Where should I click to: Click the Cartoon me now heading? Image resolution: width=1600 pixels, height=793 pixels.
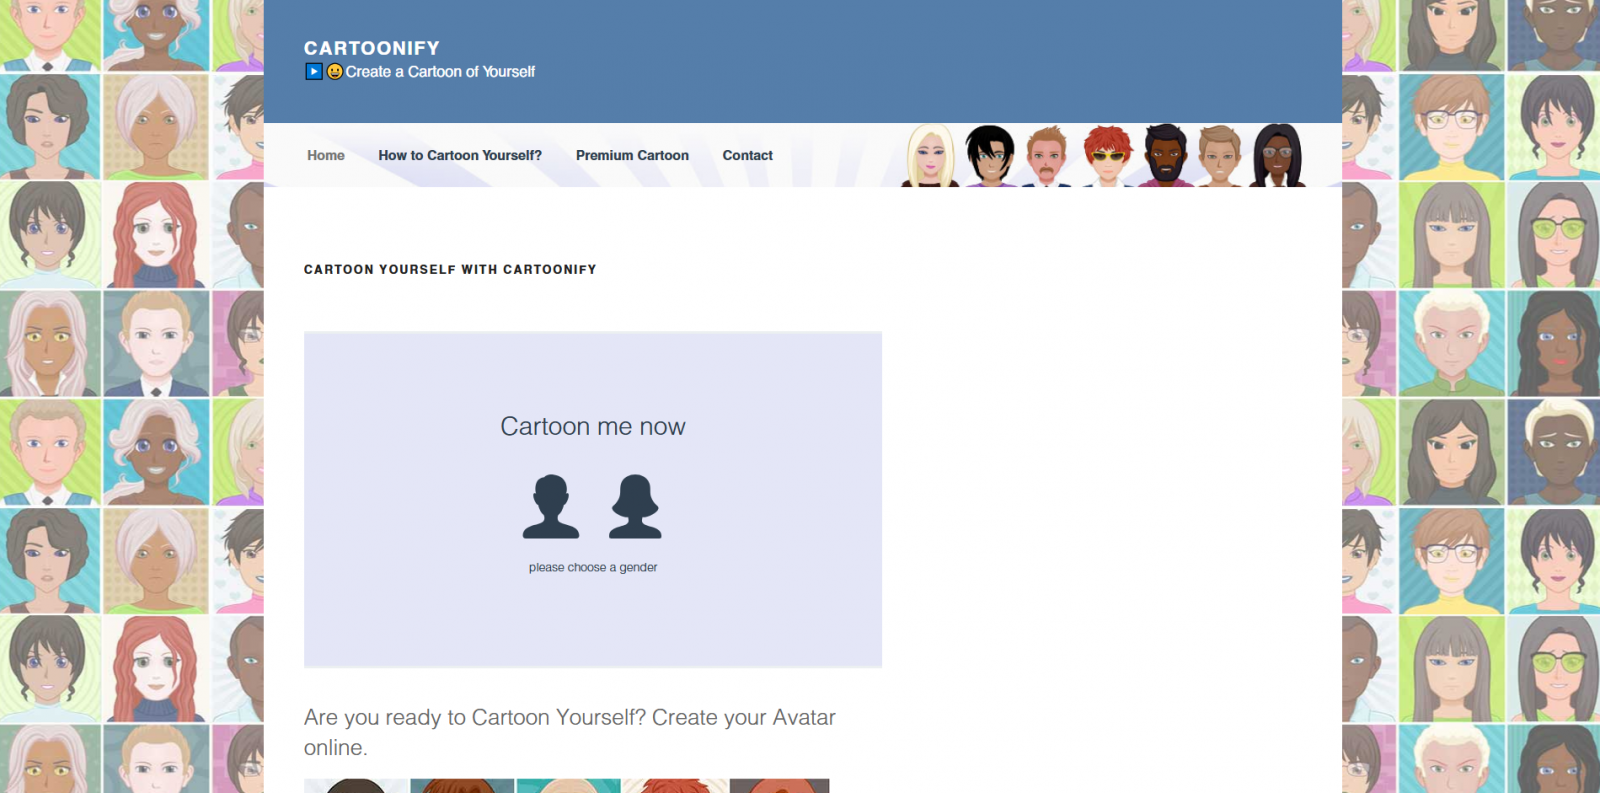593,427
